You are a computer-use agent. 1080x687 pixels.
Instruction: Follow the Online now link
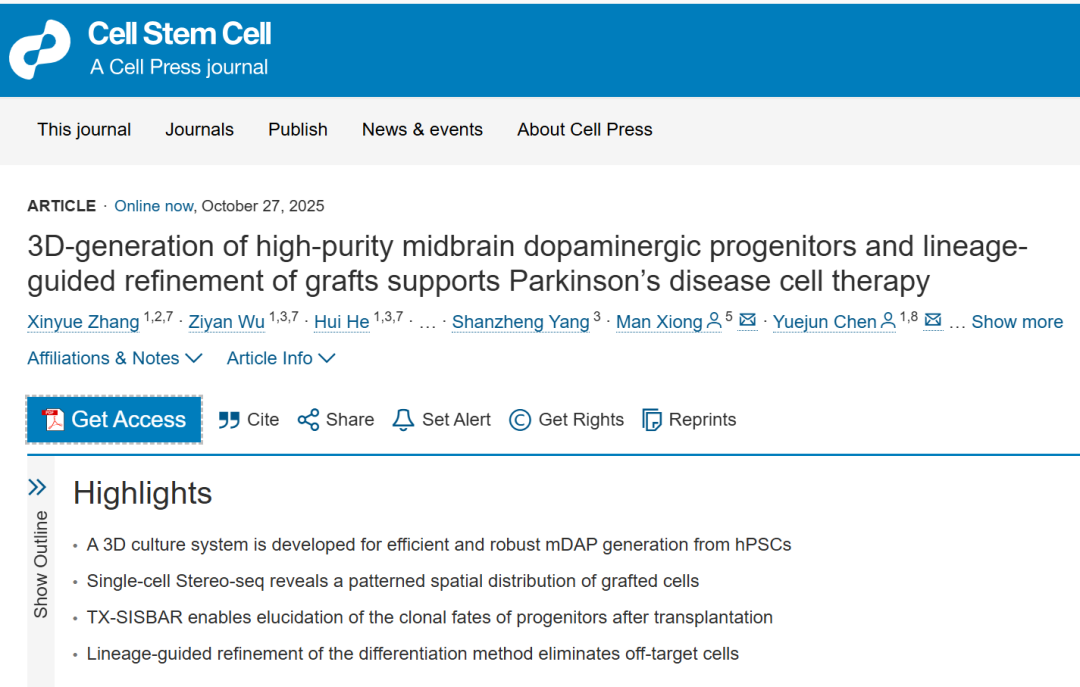coord(153,206)
